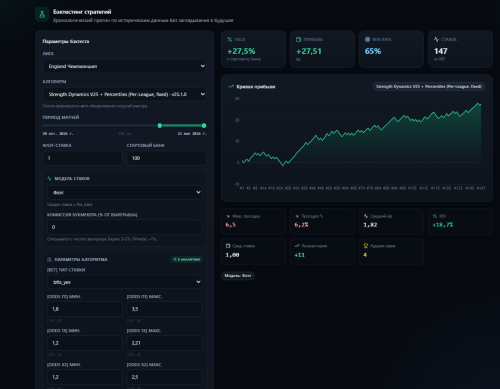Focus the Флэт-ставка input field
The image size is (500, 389).
tap(82, 158)
